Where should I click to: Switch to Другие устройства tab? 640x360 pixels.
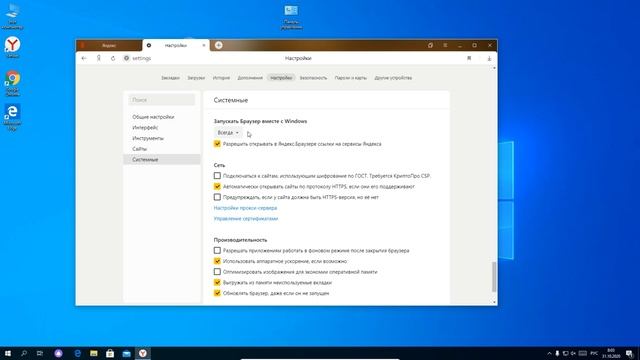click(393, 78)
